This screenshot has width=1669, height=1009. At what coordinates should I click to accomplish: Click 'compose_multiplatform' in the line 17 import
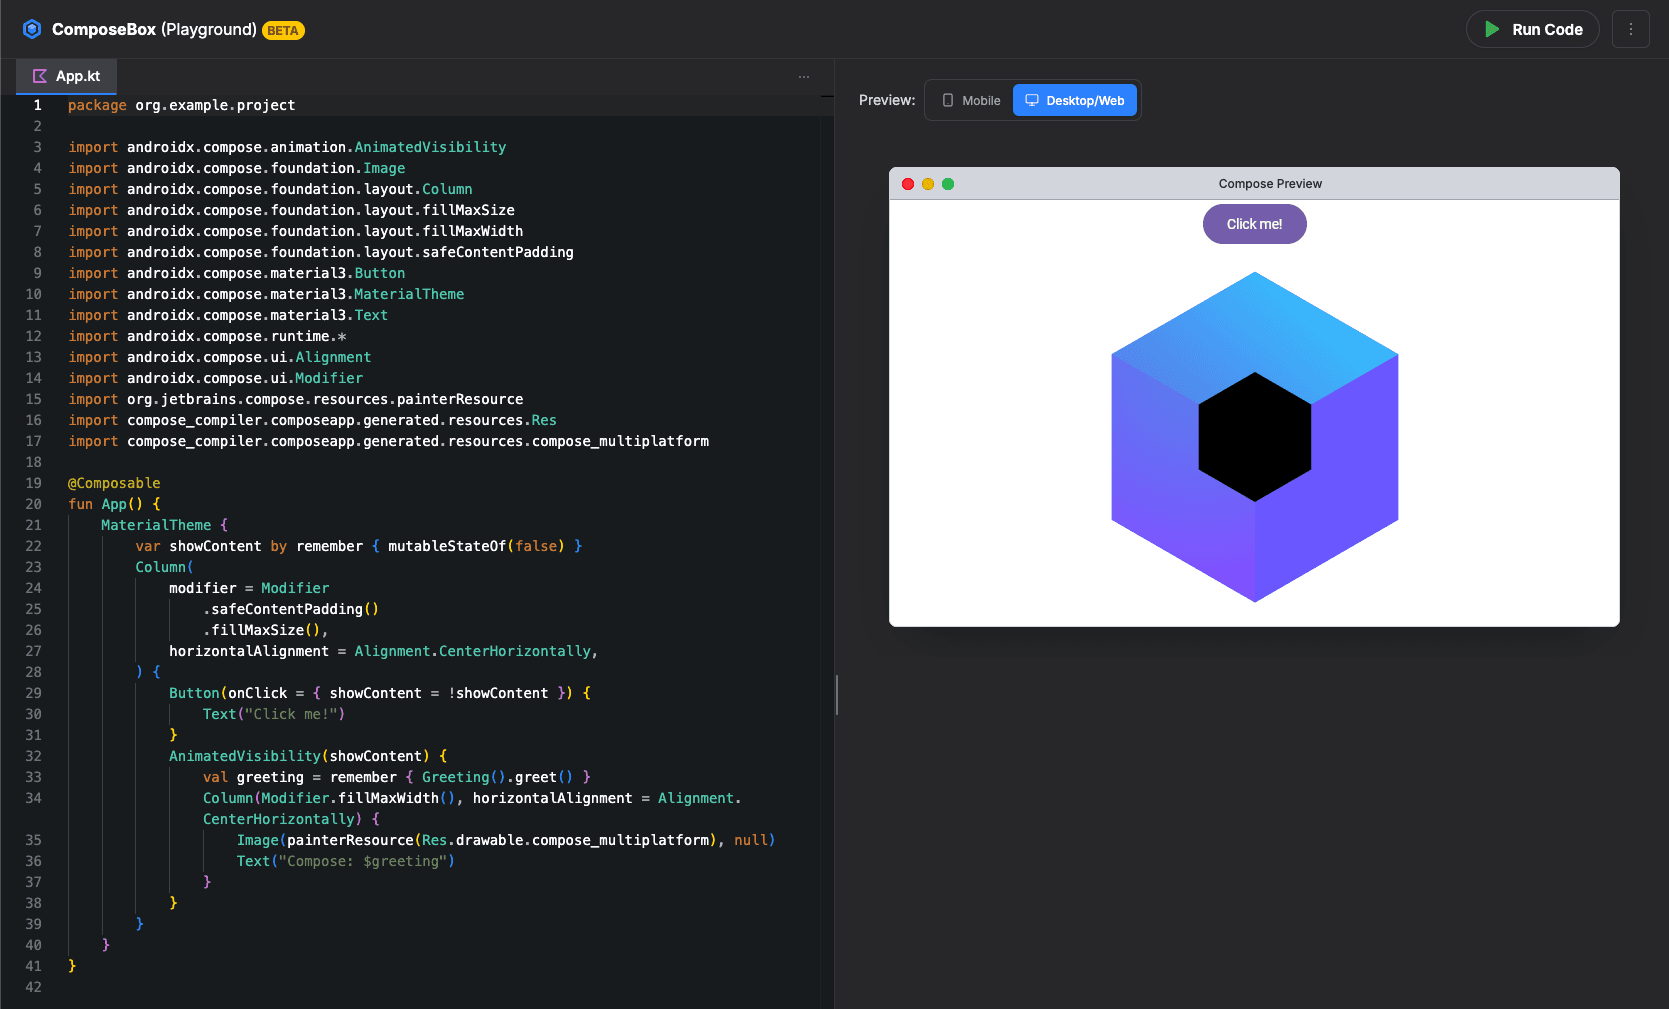coord(620,441)
